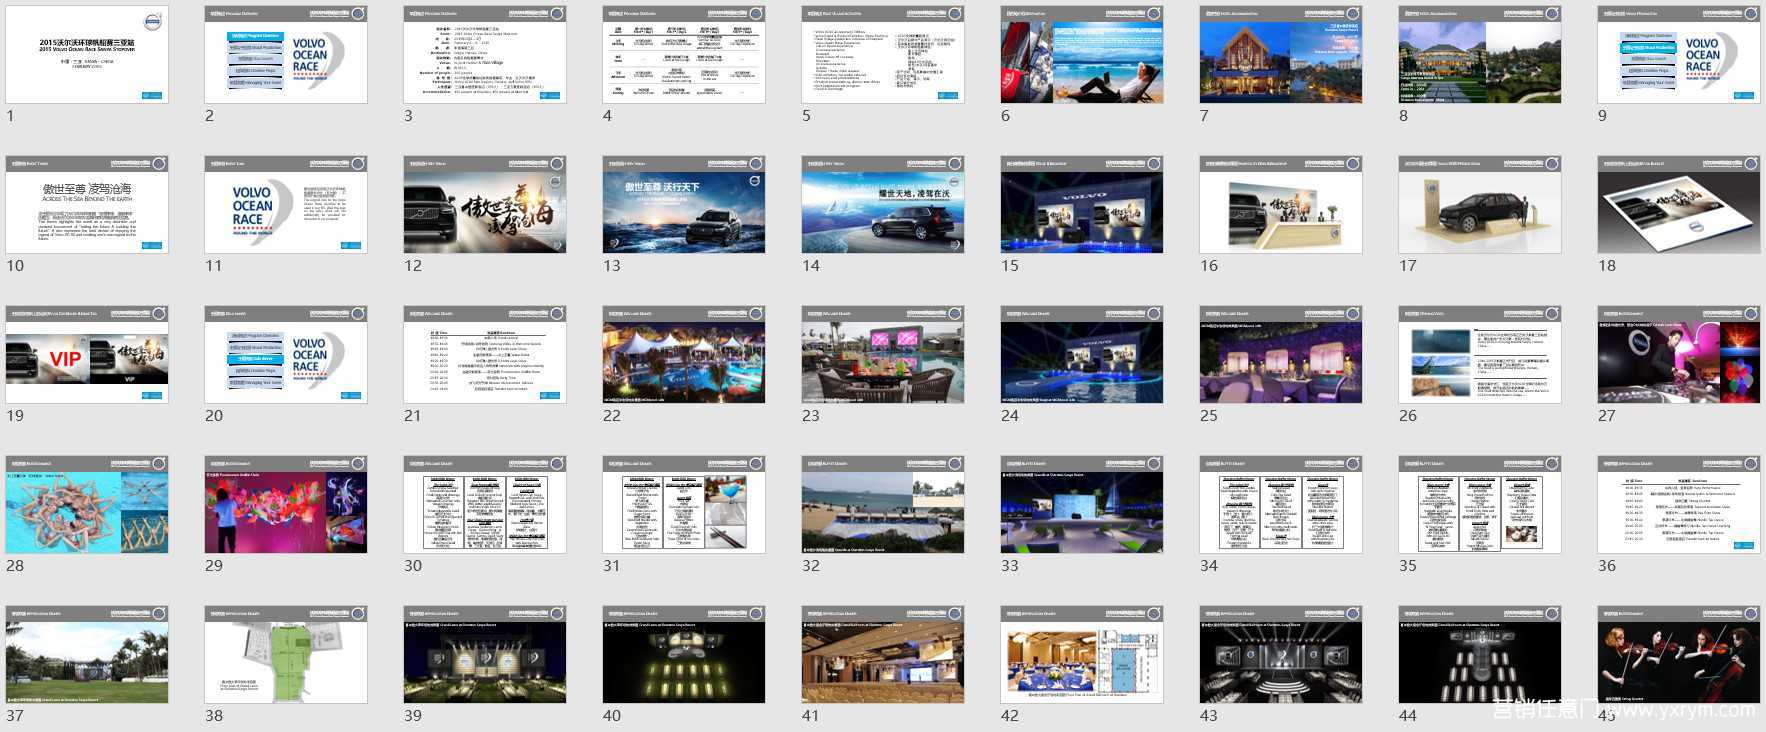Screen dimensions: 1766x732
Task: Choose slide 5 two-column text thumbnail
Action: point(883,54)
